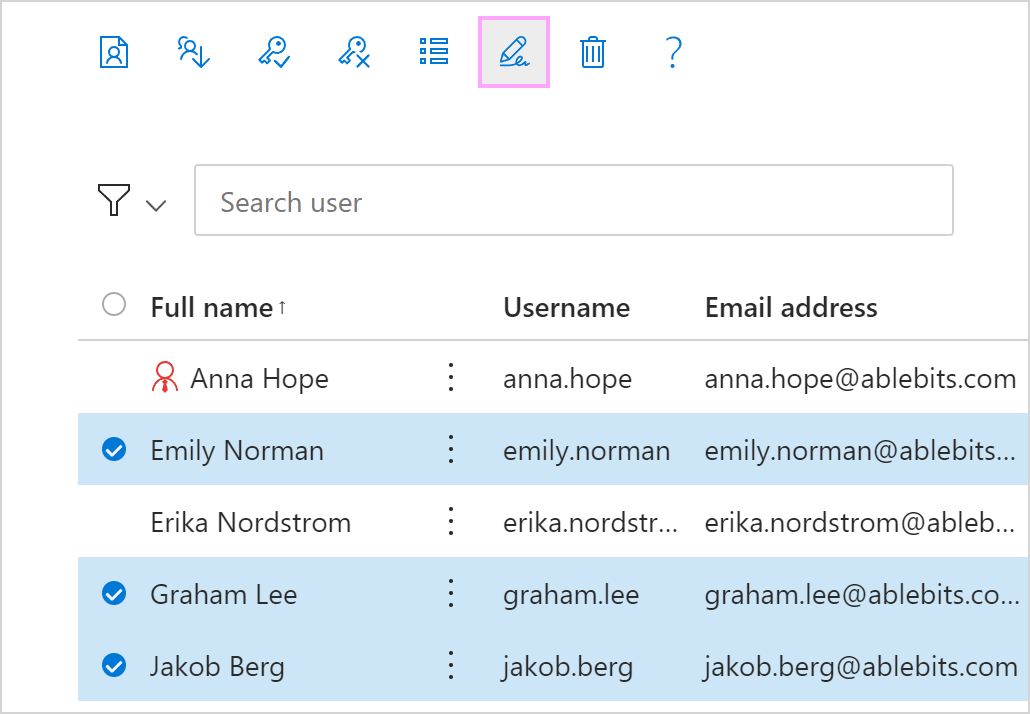Open help question mark icon

[x=673, y=52]
